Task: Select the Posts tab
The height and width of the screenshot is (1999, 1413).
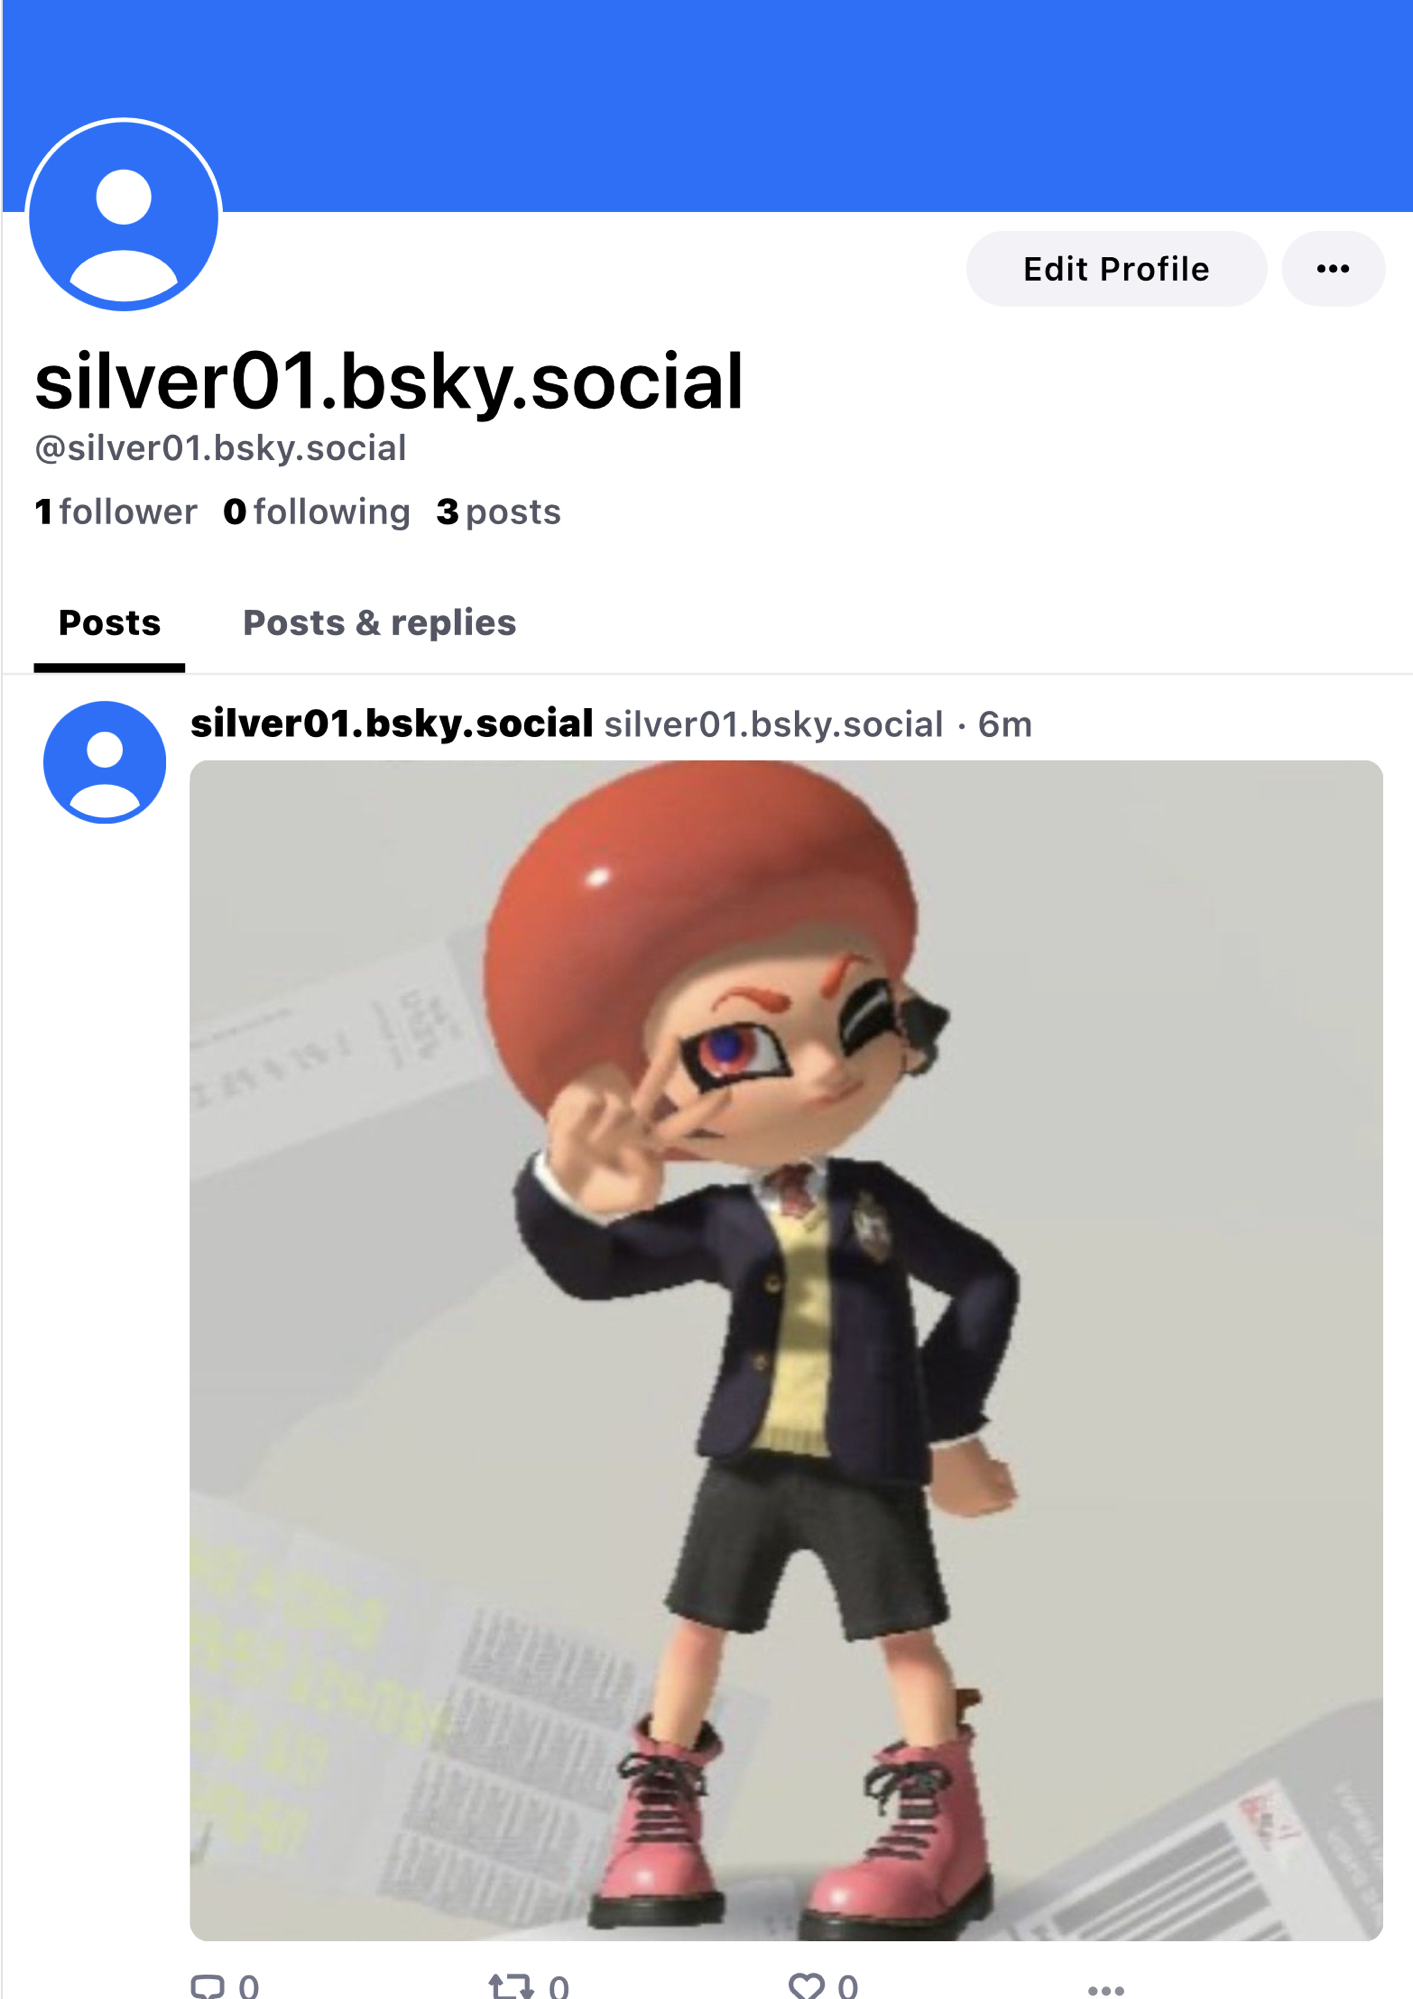Action: coord(109,623)
